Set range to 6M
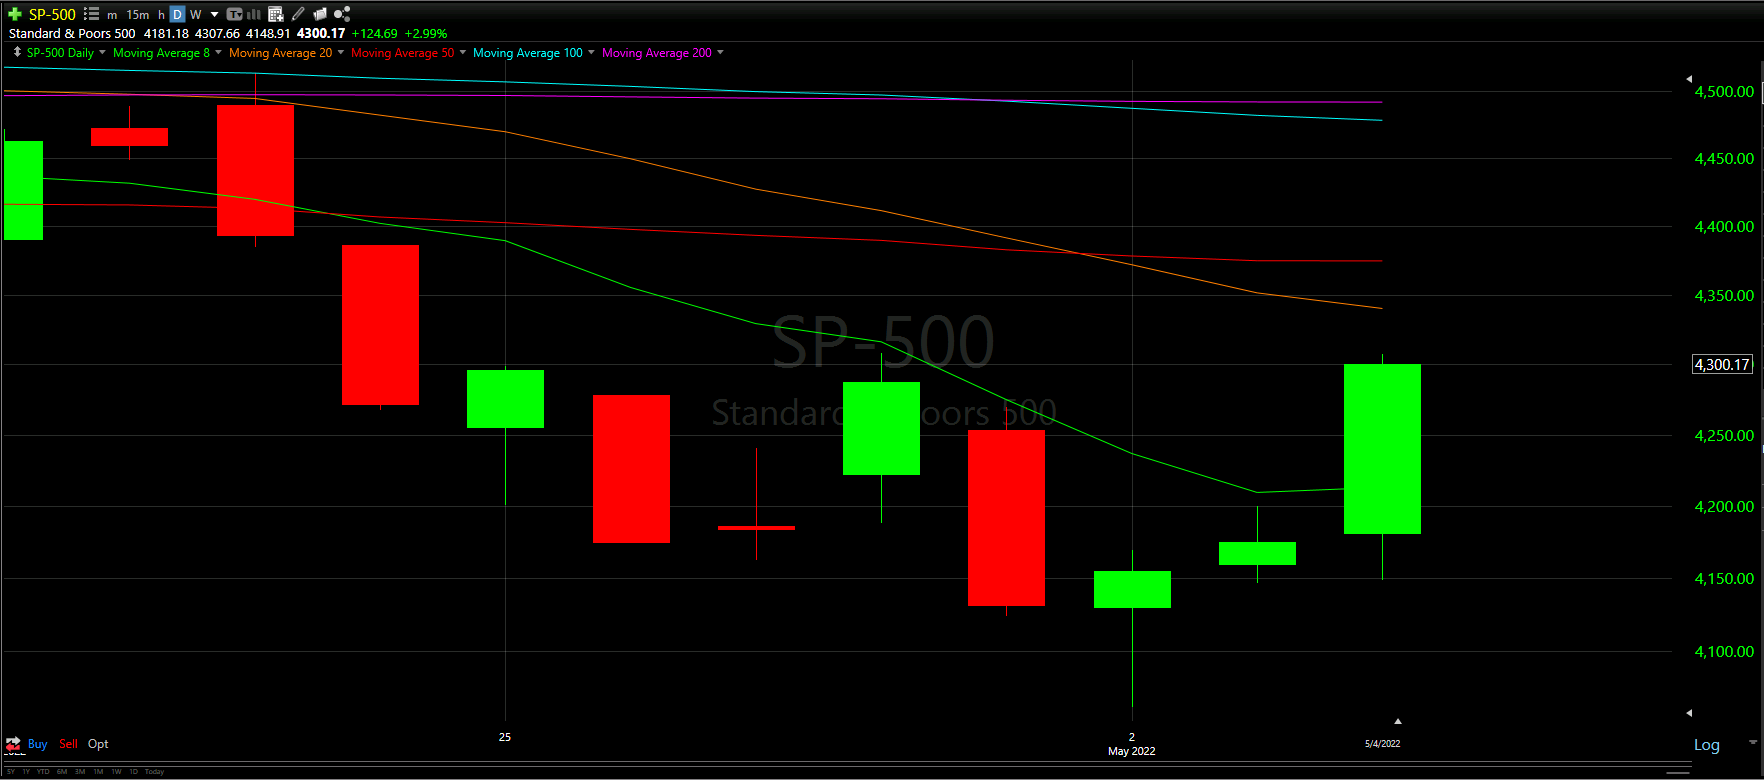The width and height of the screenshot is (1764, 780). click(x=62, y=771)
